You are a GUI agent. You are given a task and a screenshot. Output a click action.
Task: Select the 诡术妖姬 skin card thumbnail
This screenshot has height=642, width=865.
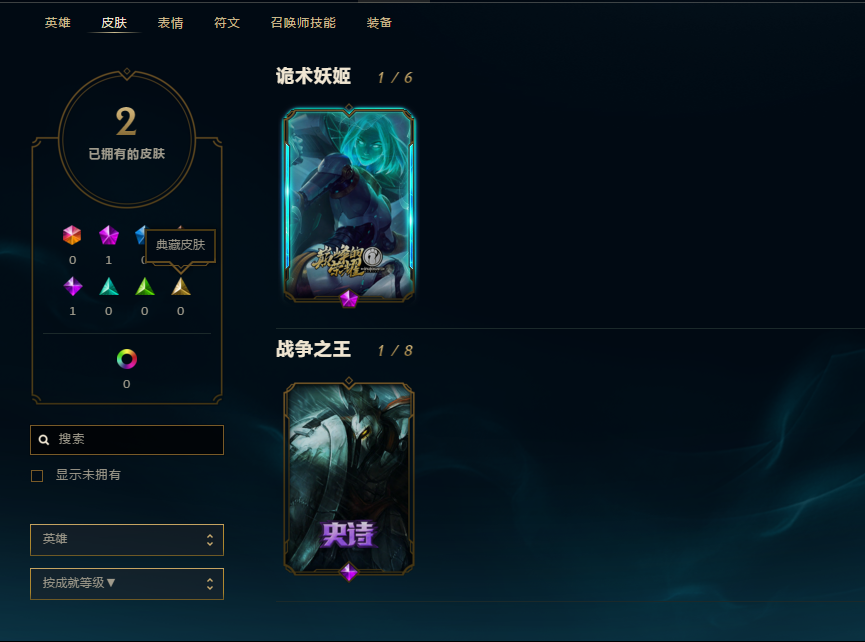(349, 205)
